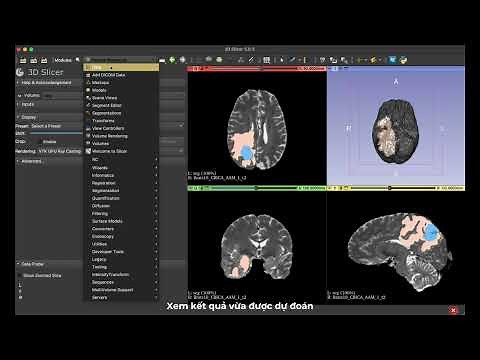The image size is (480, 360).
Task: Click the red error X status icon
Action: pyautogui.click(x=453, y=310)
